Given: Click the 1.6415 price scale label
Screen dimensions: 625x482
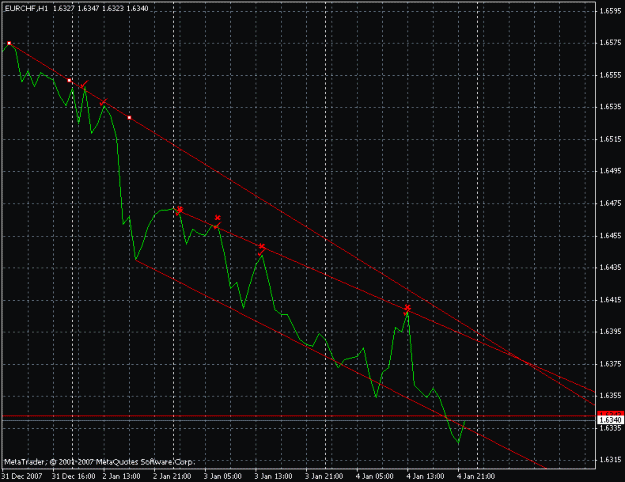Looking at the screenshot, I should tap(610, 300).
